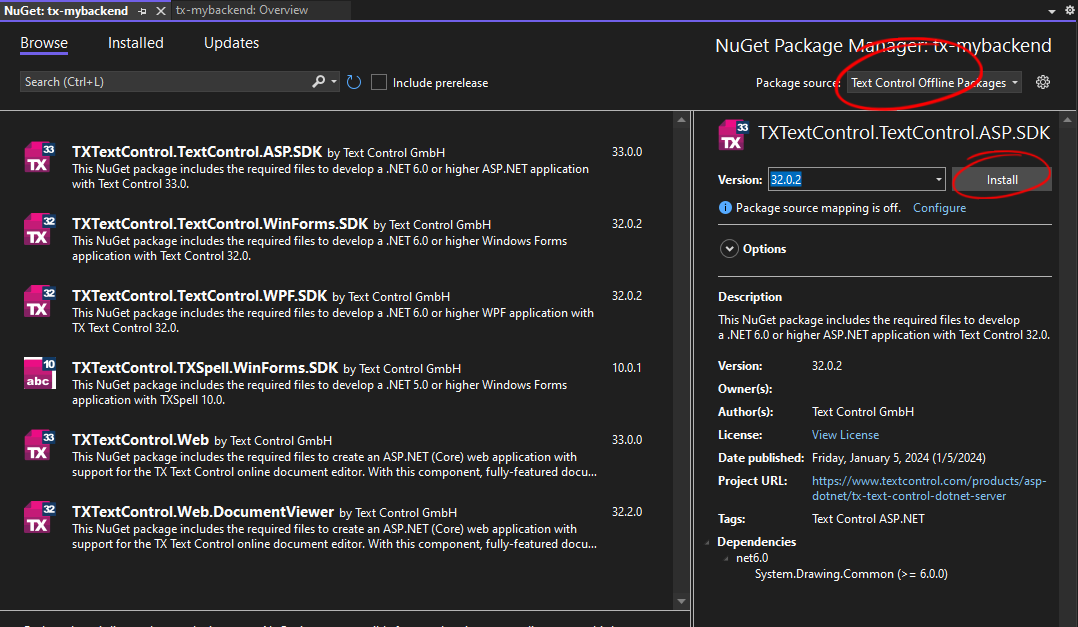The width and height of the screenshot is (1078, 627).
Task: Click the package logo in the details pane
Action: point(734,135)
